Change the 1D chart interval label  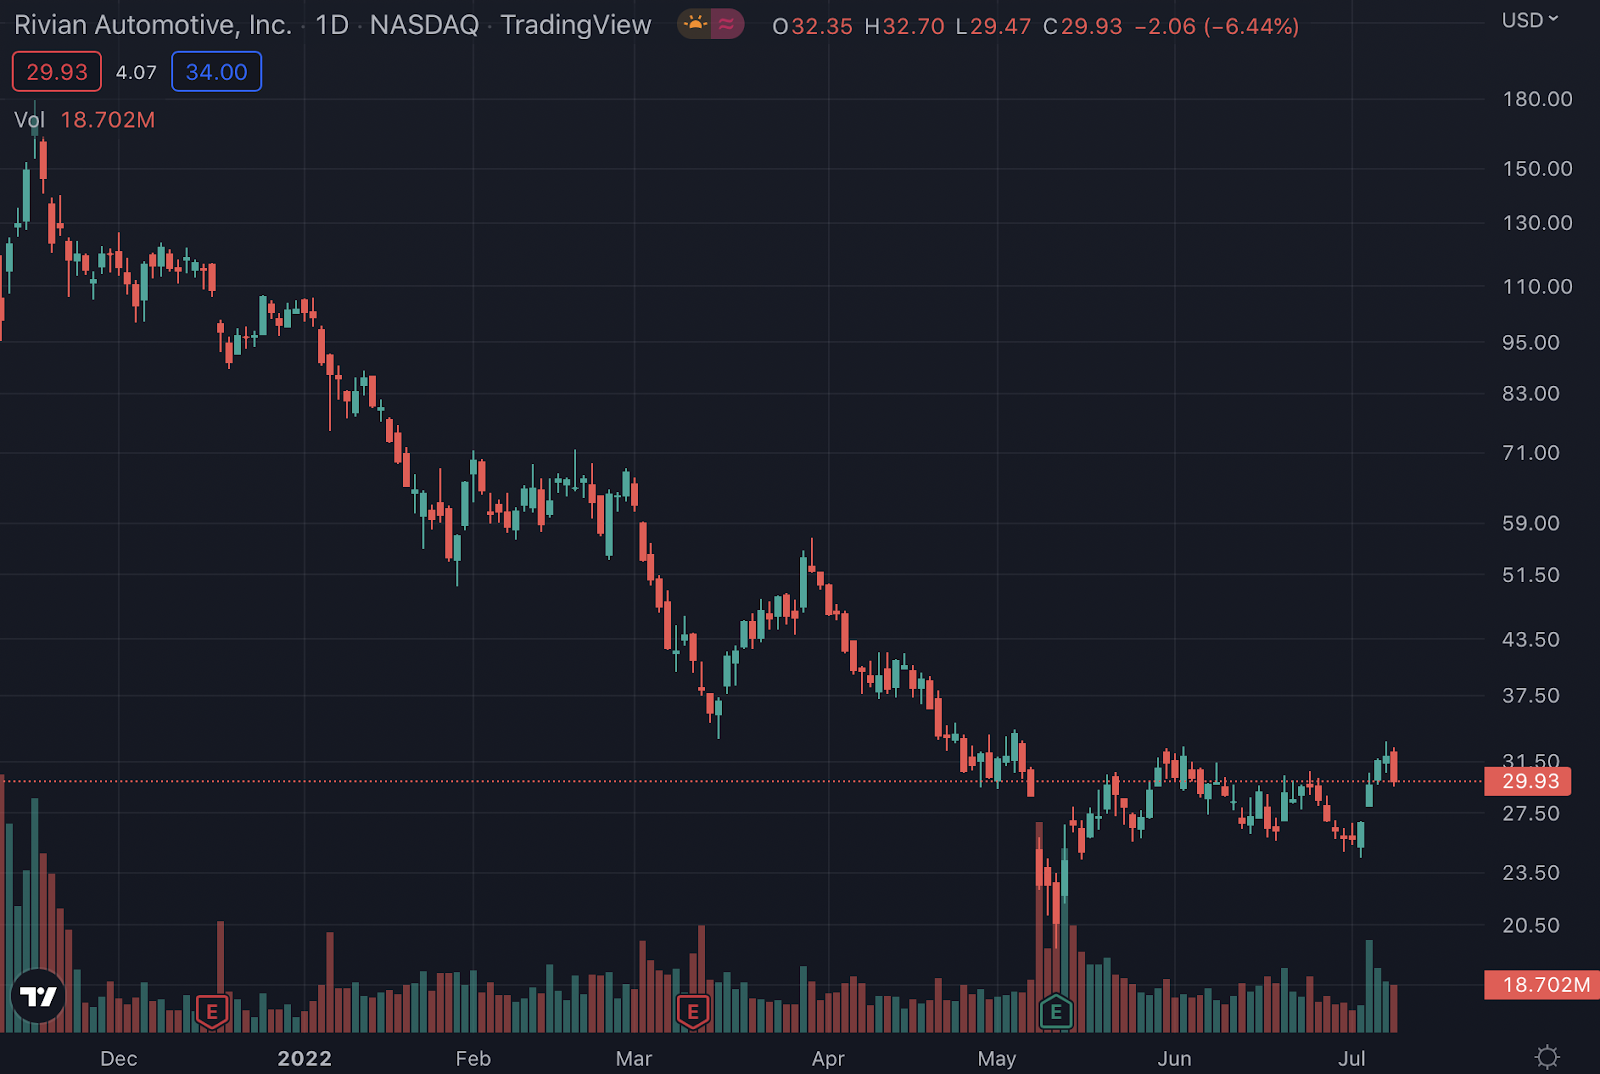pos(332,25)
